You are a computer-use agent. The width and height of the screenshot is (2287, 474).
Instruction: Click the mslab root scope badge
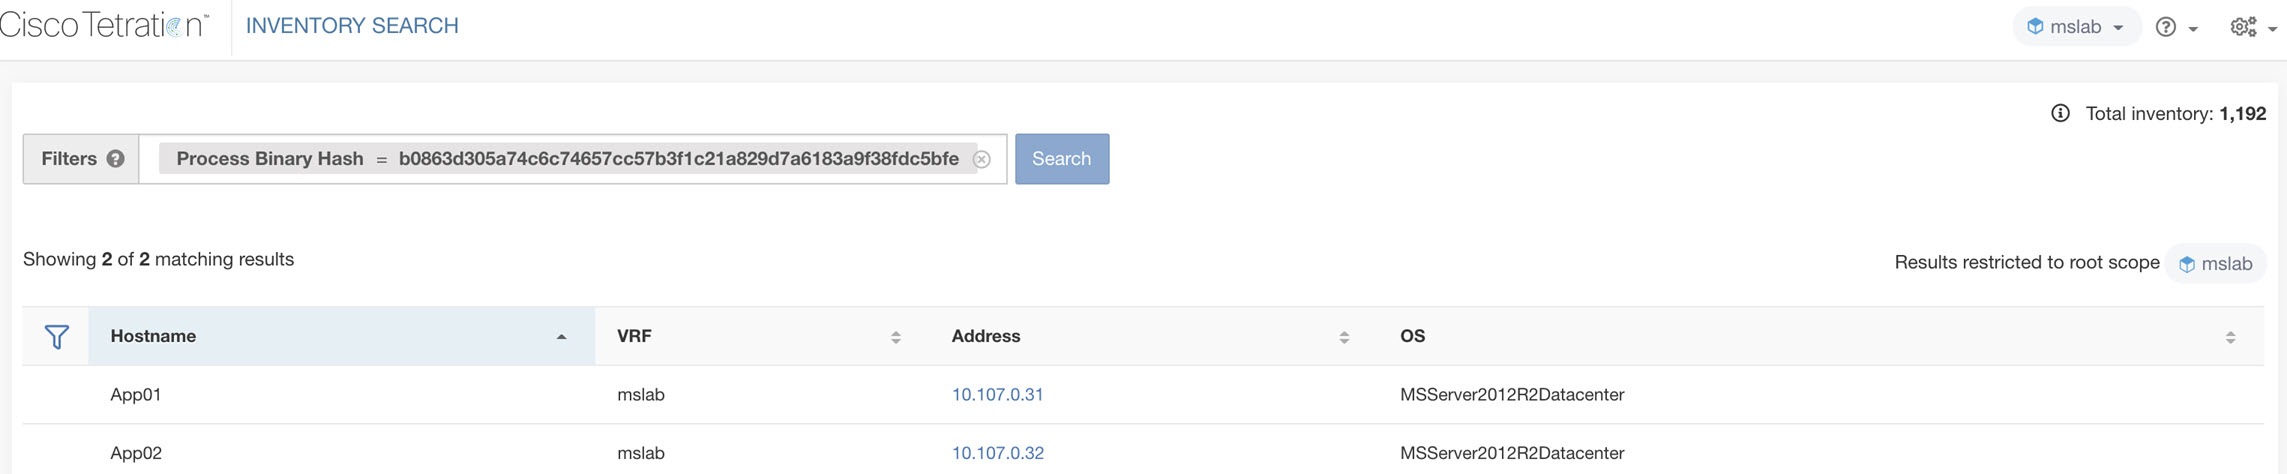coord(2216,264)
